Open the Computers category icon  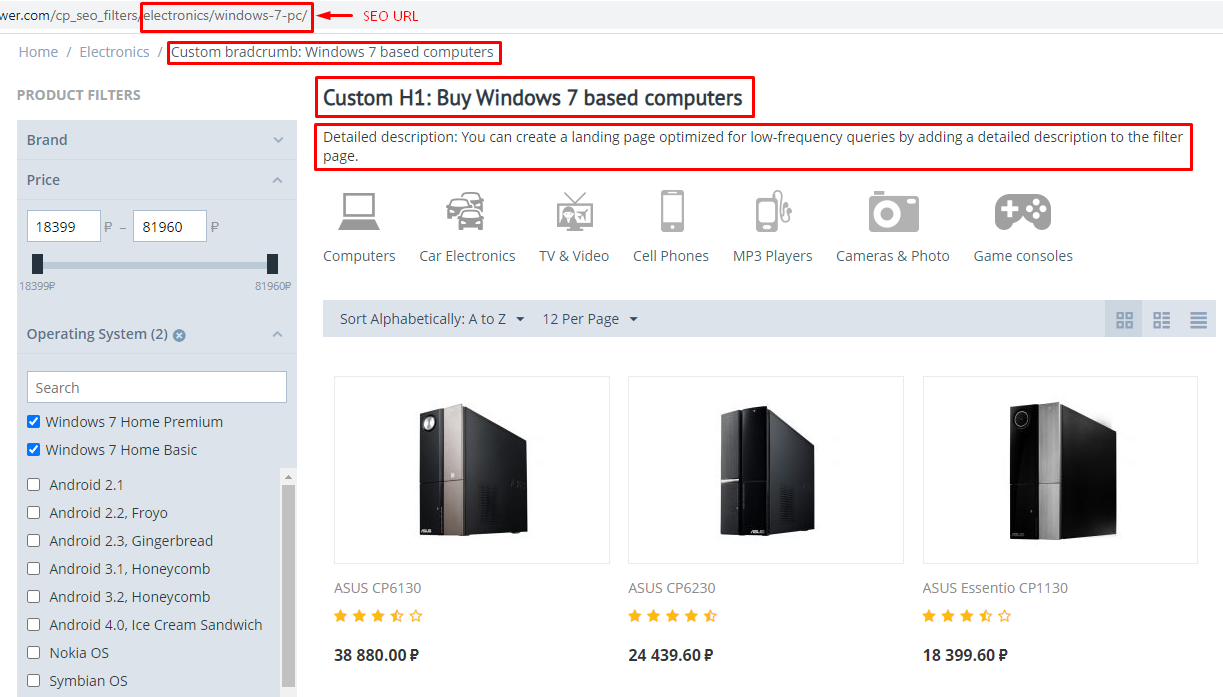point(359,211)
